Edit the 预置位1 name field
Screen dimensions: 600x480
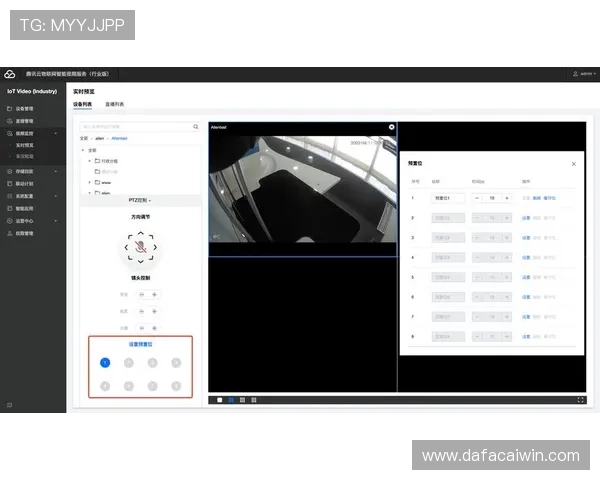[448, 198]
